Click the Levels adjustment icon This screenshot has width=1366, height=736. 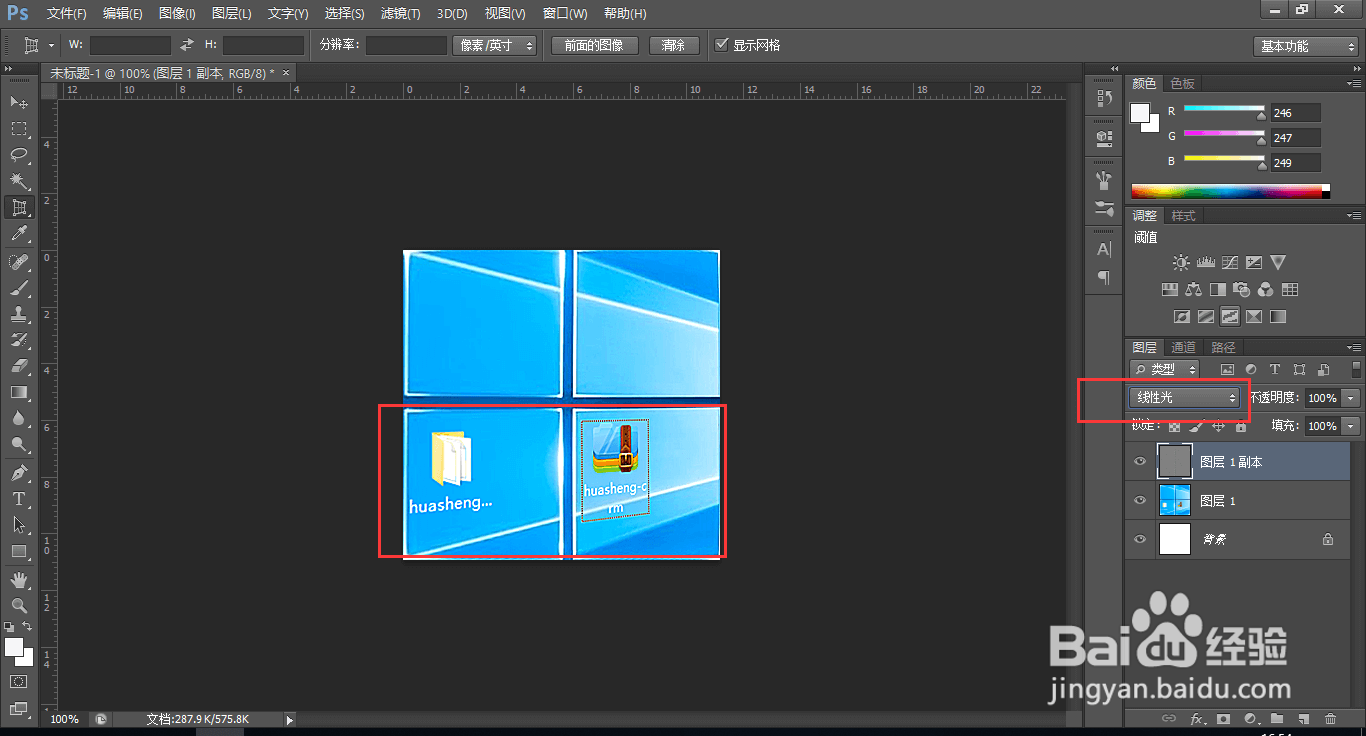point(1205,263)
